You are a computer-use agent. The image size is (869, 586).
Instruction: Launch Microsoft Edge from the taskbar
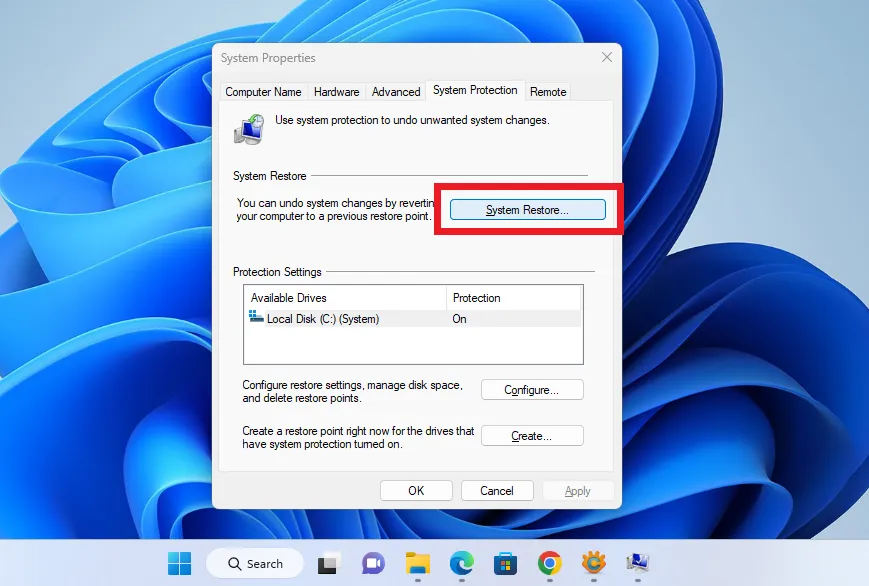coord(461,563)
